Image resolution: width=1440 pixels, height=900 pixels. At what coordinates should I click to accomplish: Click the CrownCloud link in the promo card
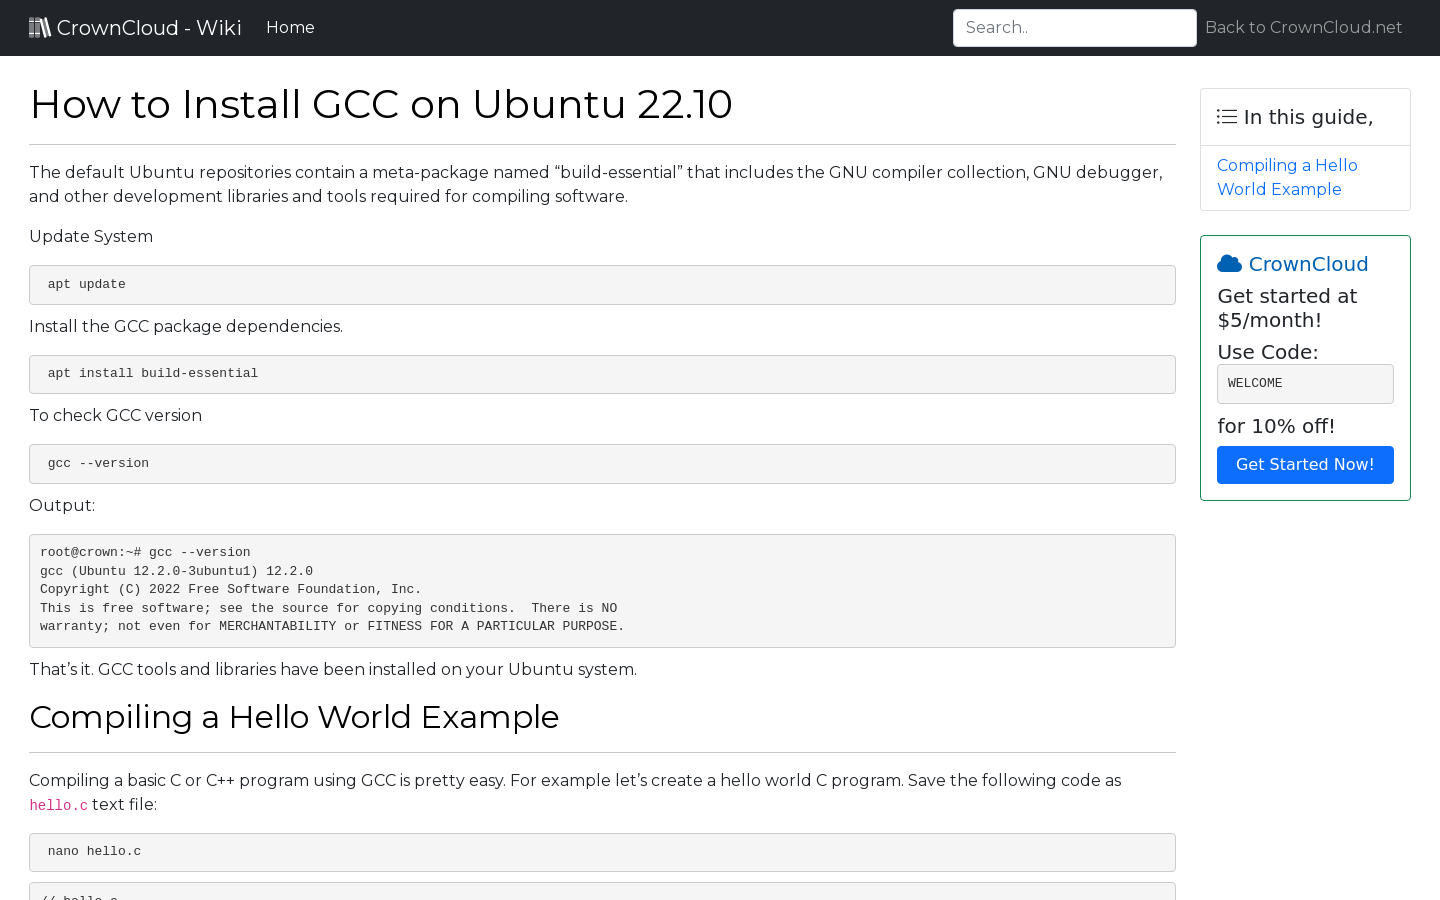coord(1308,264)
